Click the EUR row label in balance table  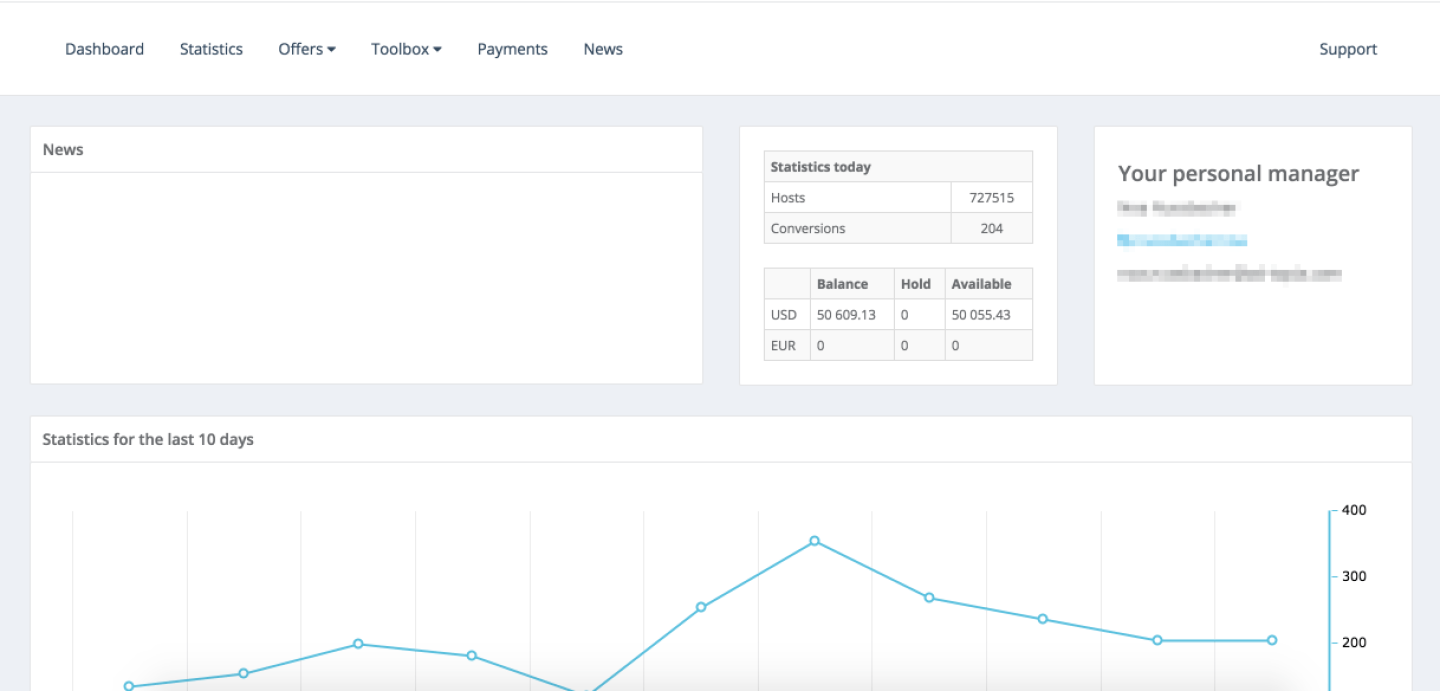tap(784, 345)
